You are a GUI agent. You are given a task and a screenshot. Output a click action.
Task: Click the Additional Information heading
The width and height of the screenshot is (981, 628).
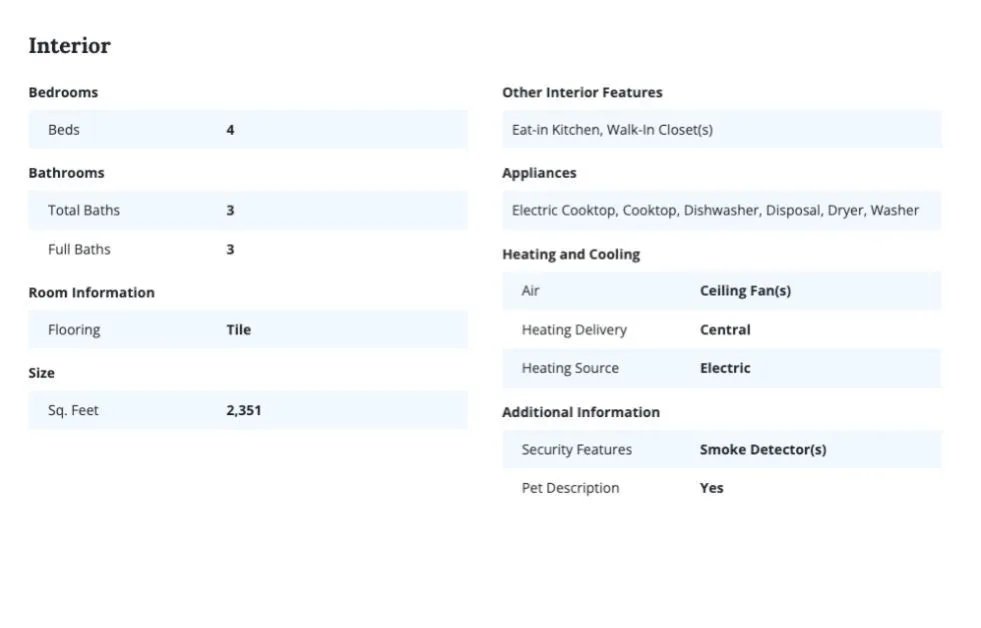coord(581,412)
